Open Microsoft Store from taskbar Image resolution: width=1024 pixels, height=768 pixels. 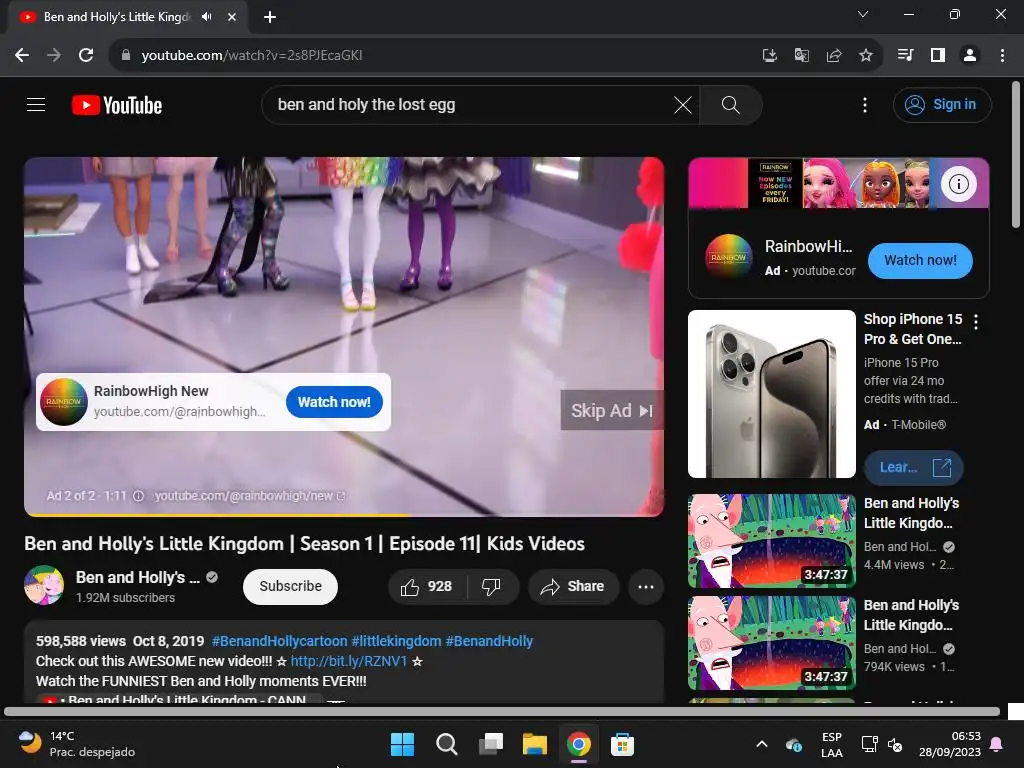click(x=622, y=744)
